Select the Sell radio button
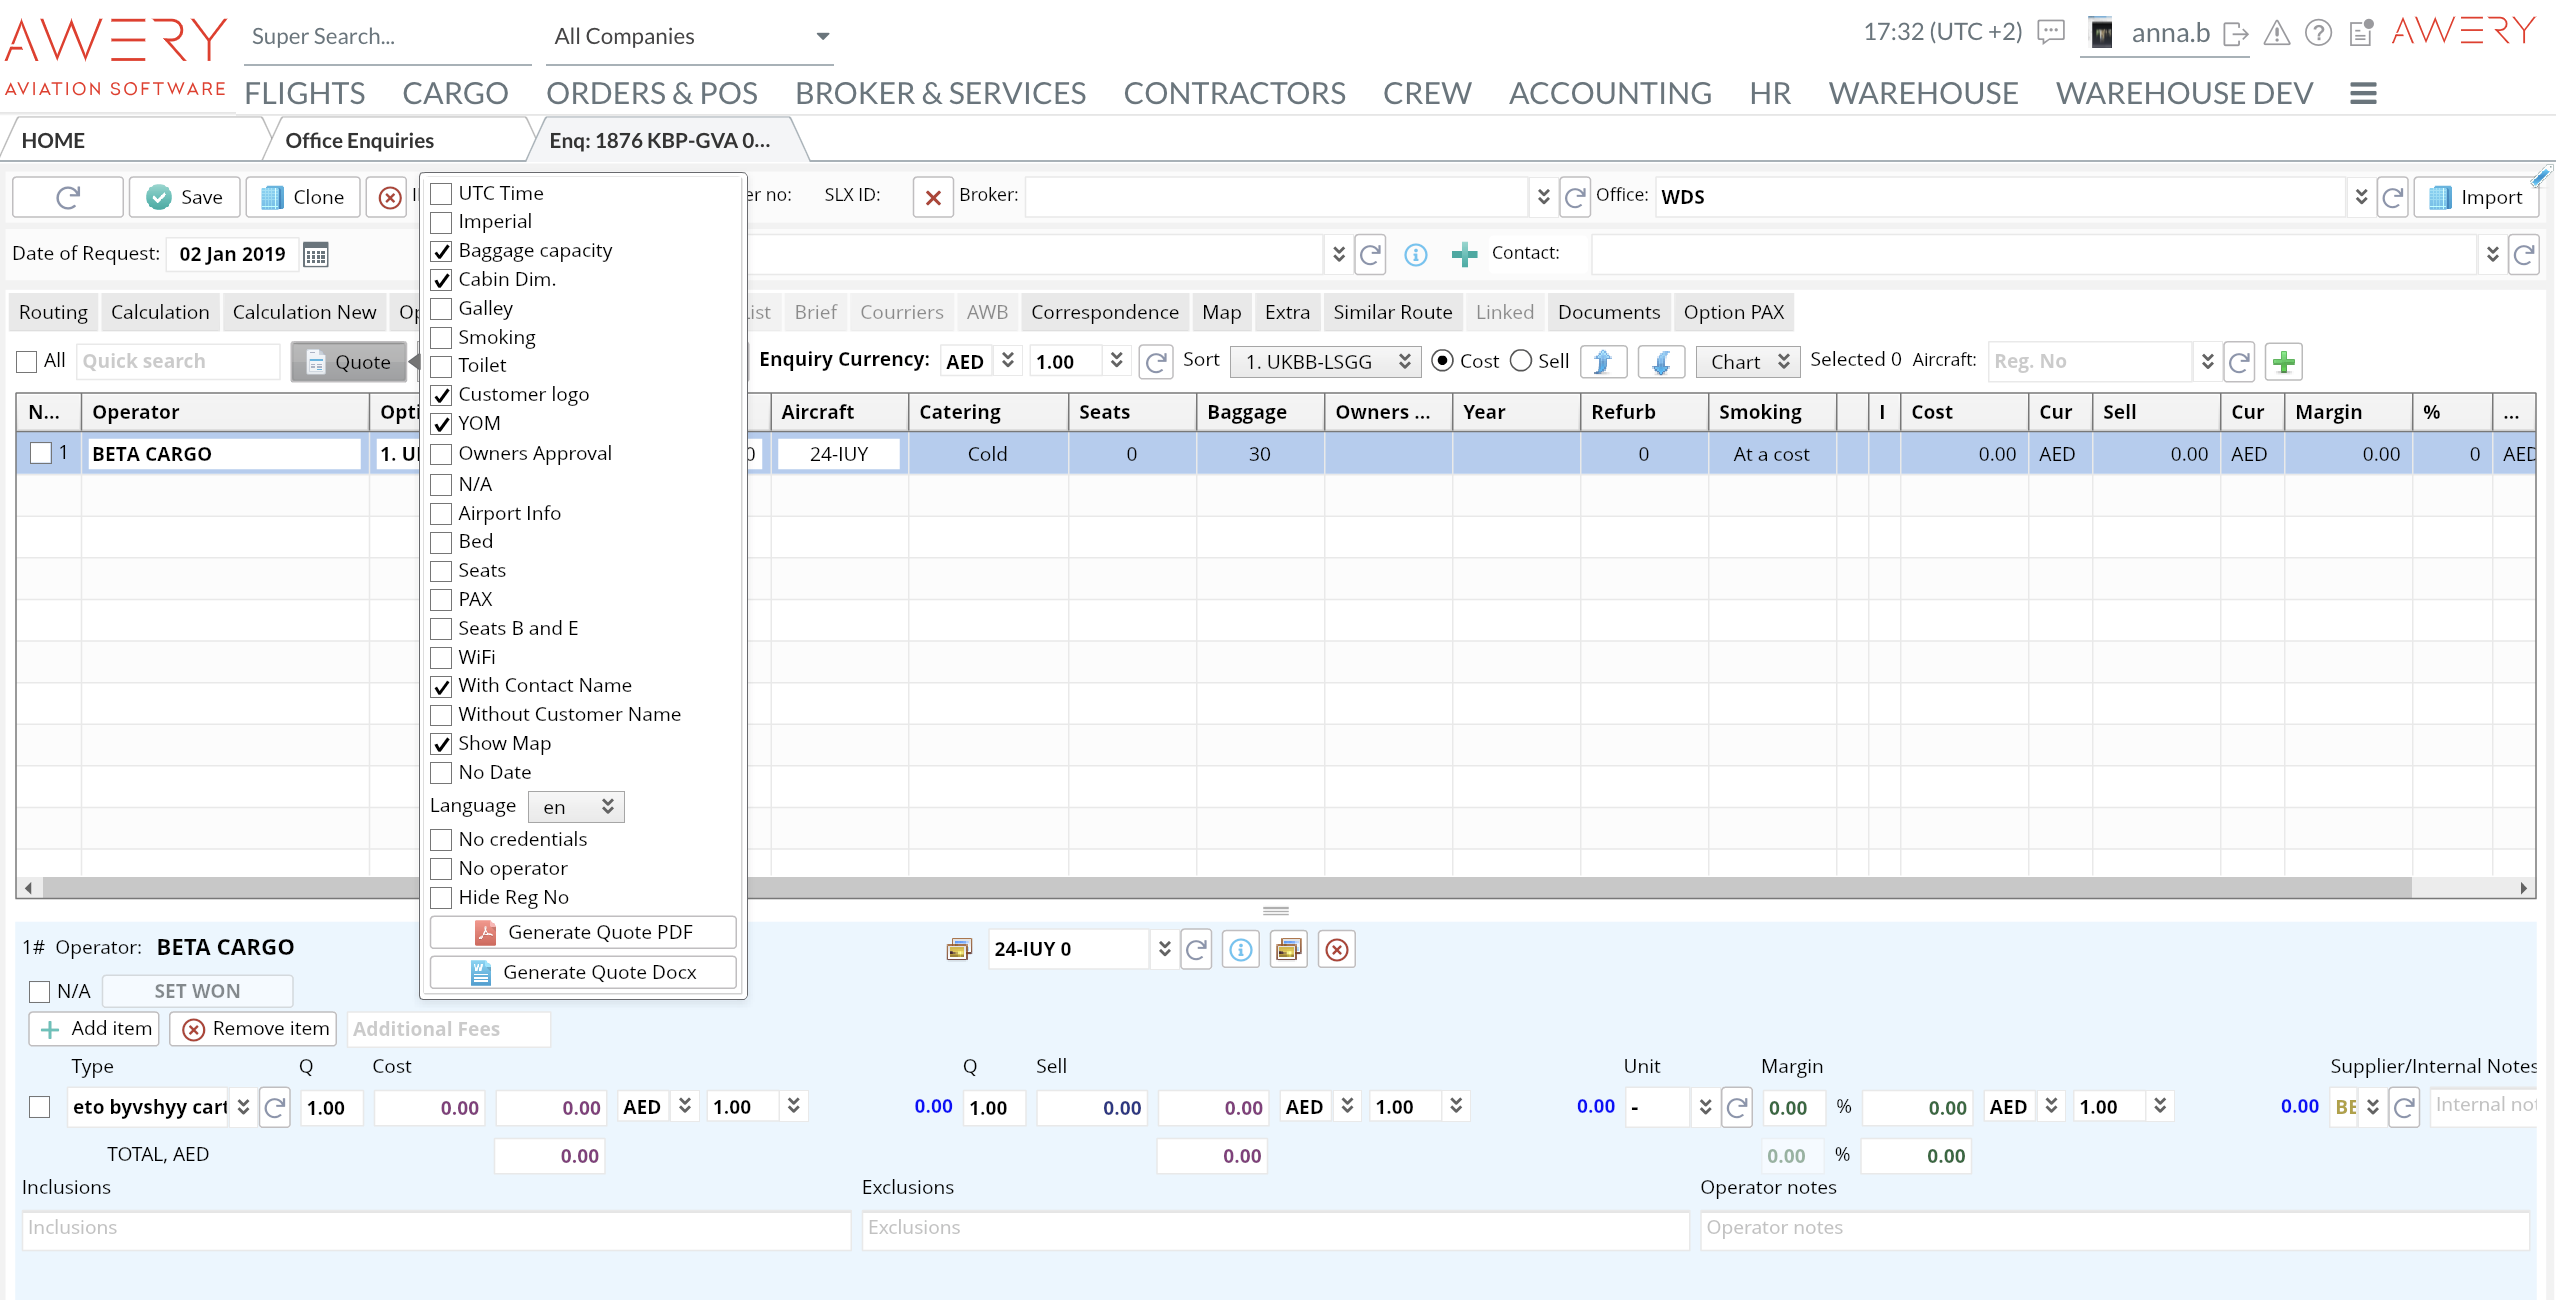2556x1300 pixels. 1521,361
